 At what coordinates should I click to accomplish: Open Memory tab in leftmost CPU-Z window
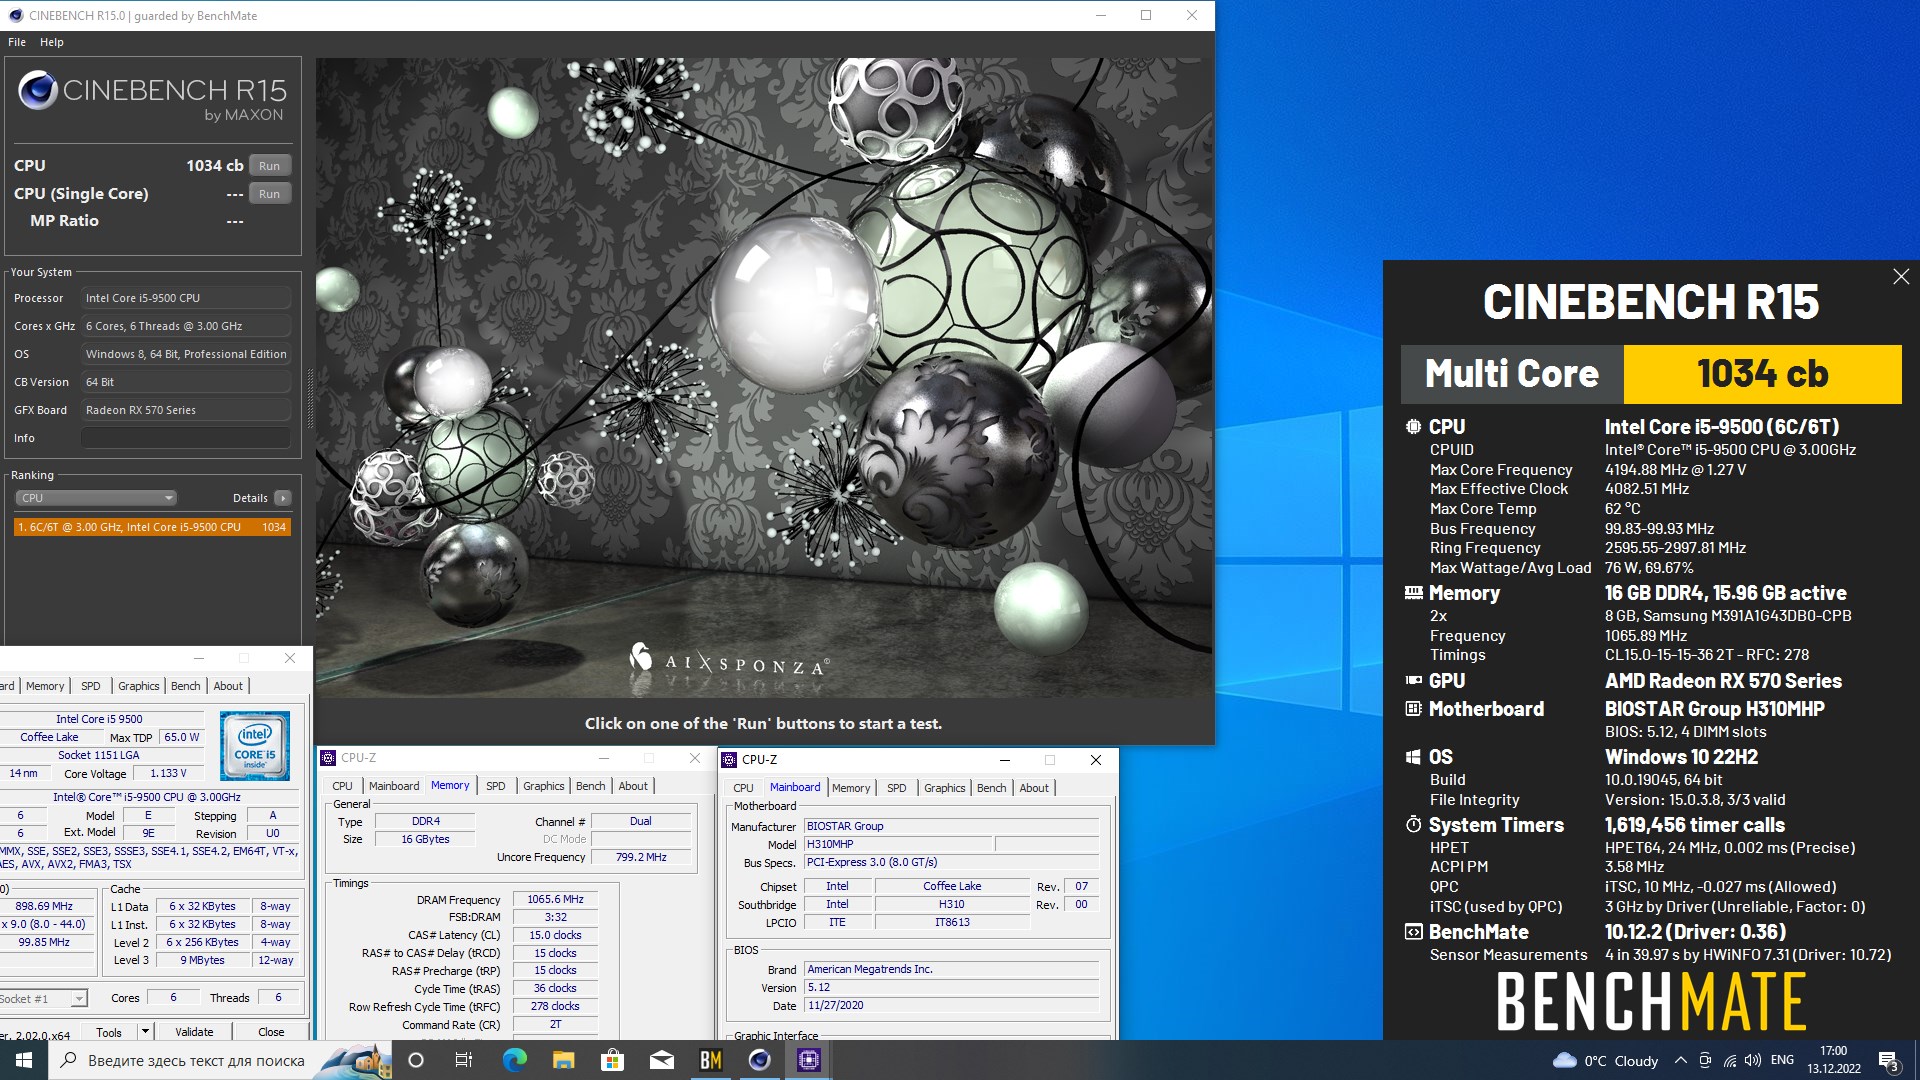click(45, 686)
